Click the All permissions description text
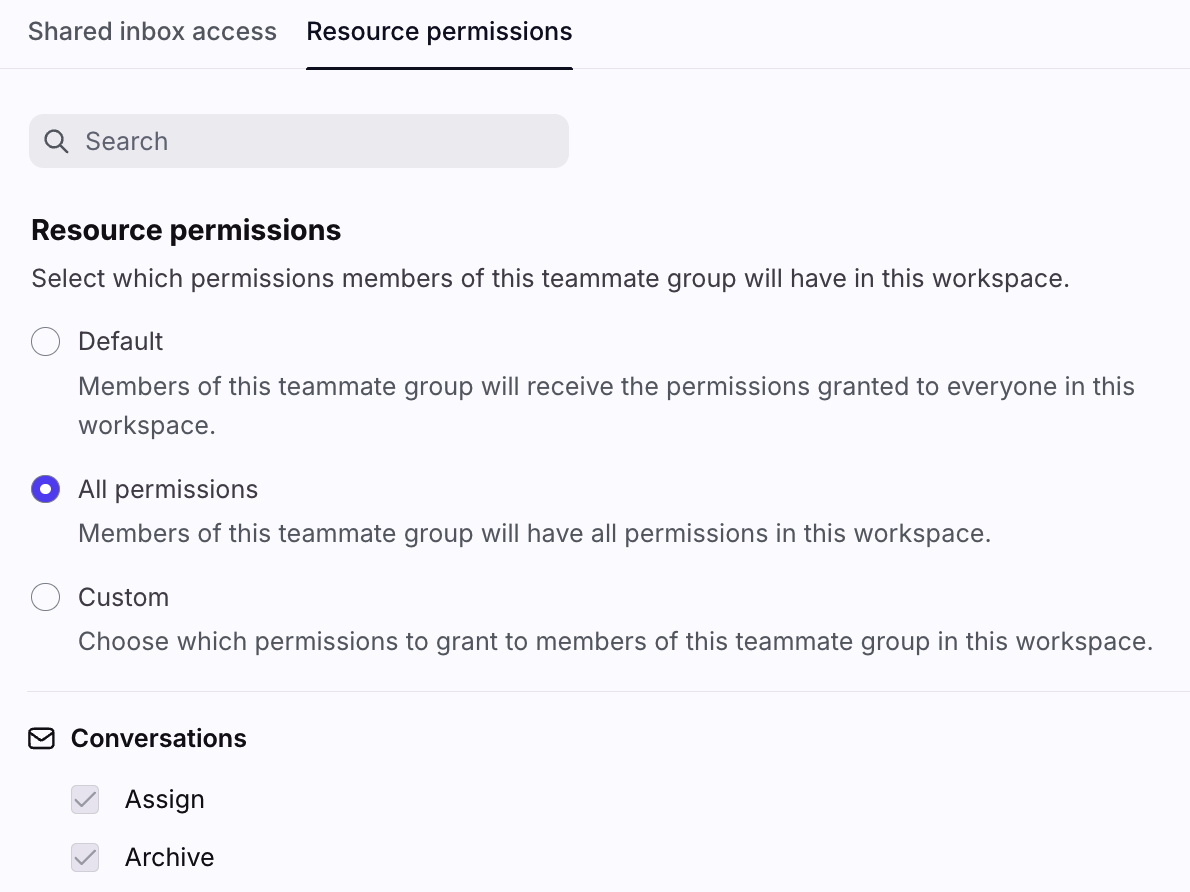The height and width of the screenshot is (892, 1190). (x=534, y=533)
